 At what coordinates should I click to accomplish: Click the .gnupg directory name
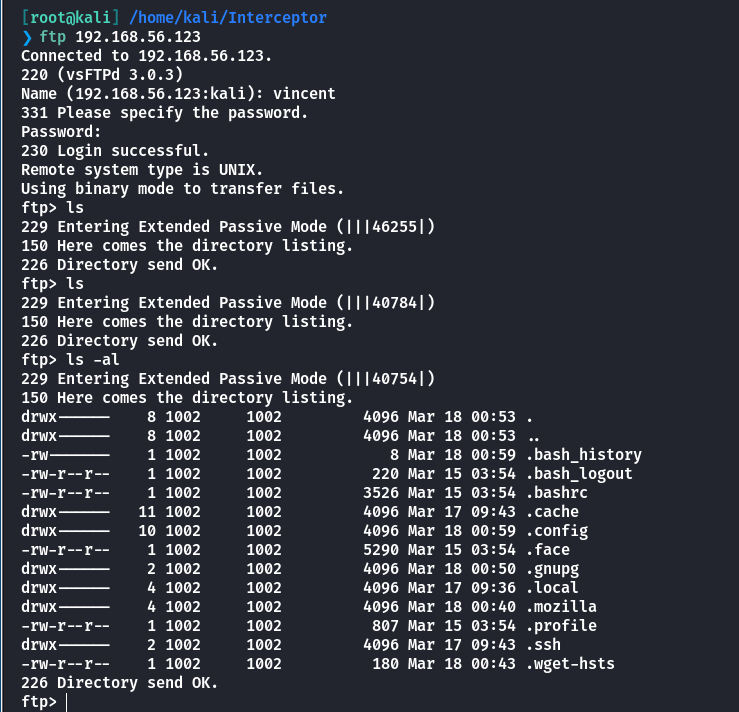552,569
